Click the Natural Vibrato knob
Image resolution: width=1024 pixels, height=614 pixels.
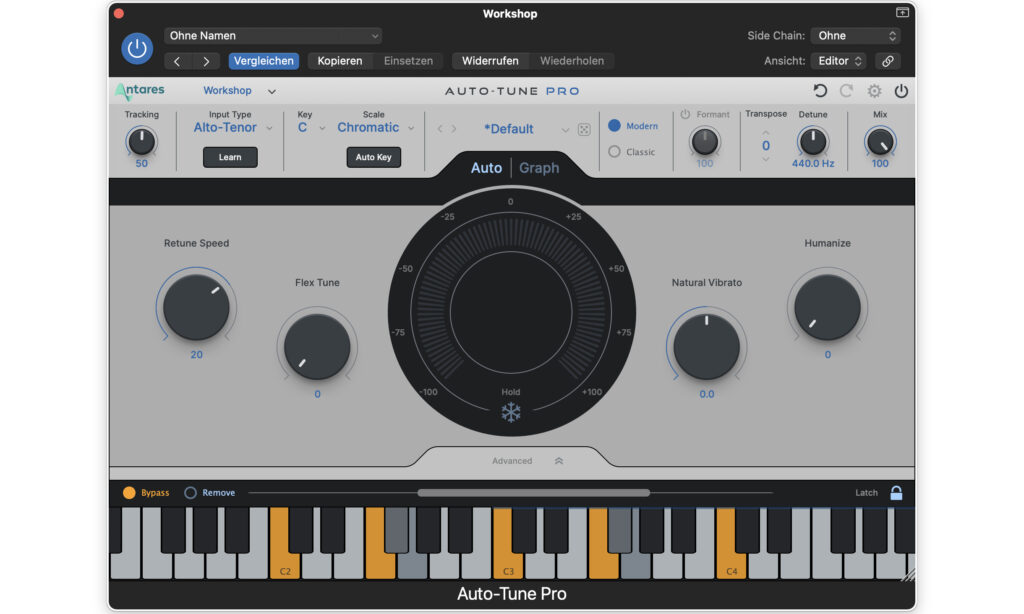coord(707,347)
